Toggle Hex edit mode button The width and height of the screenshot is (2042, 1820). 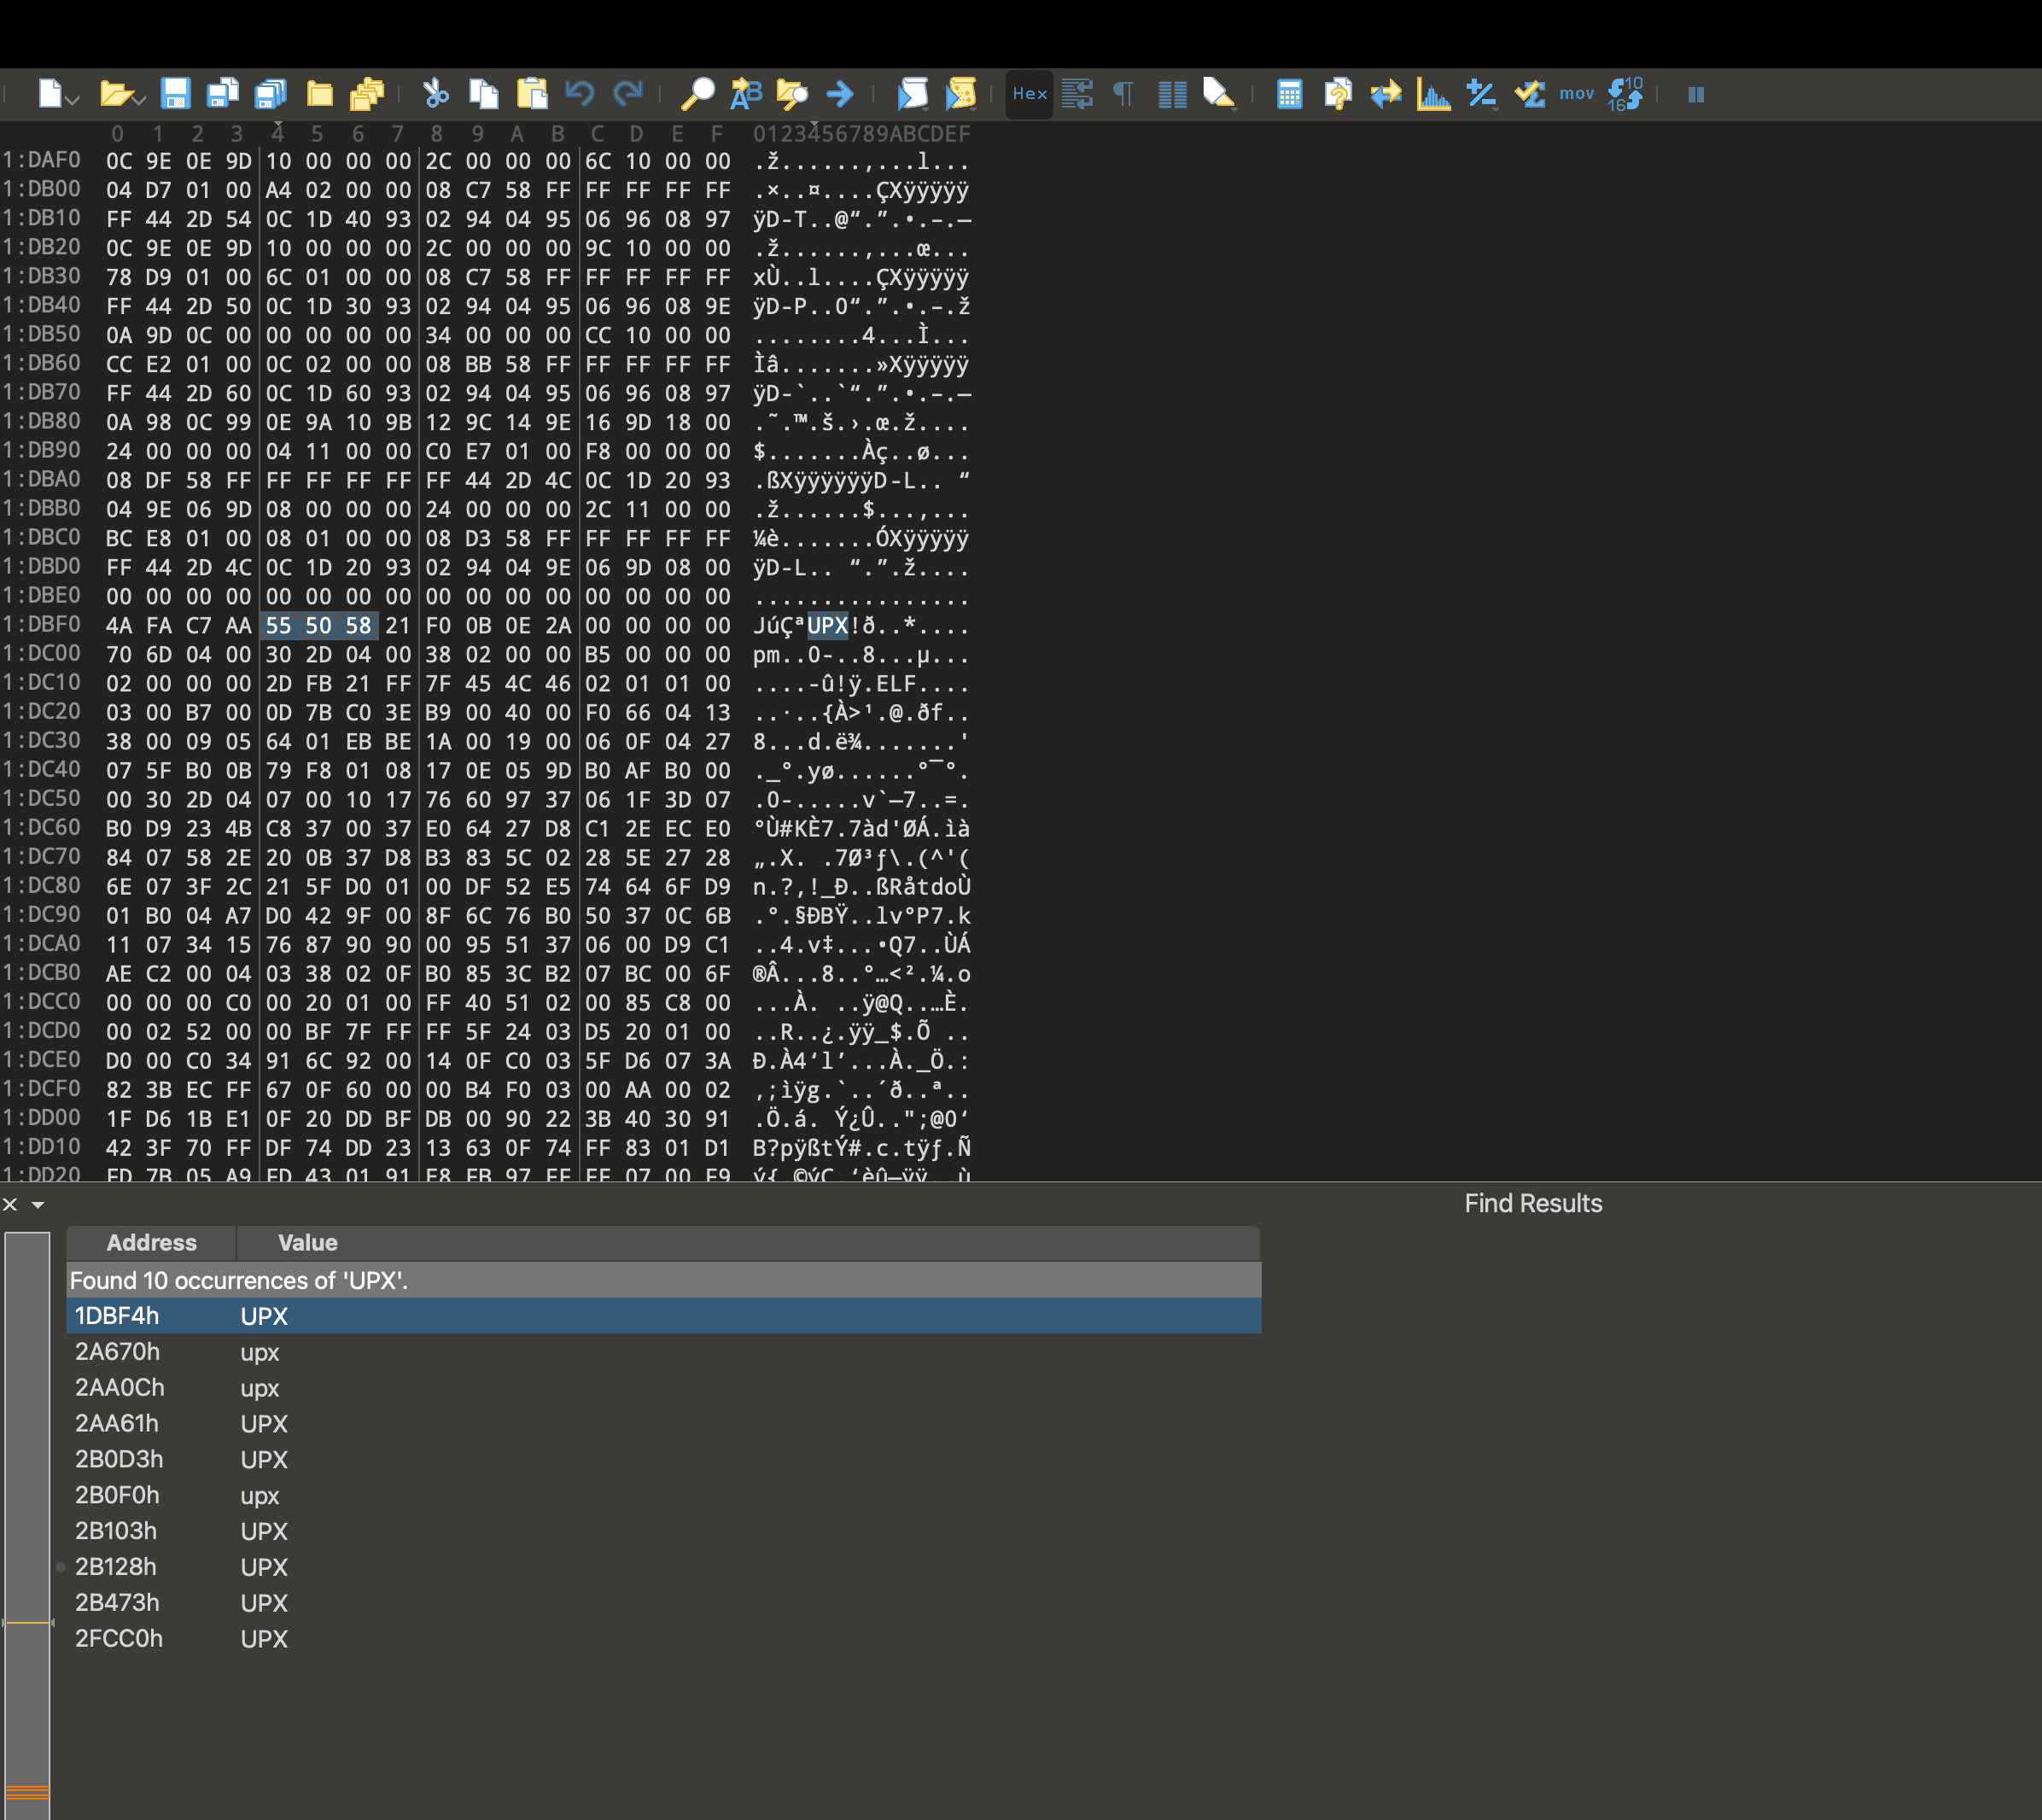(x=1029, y=94)
